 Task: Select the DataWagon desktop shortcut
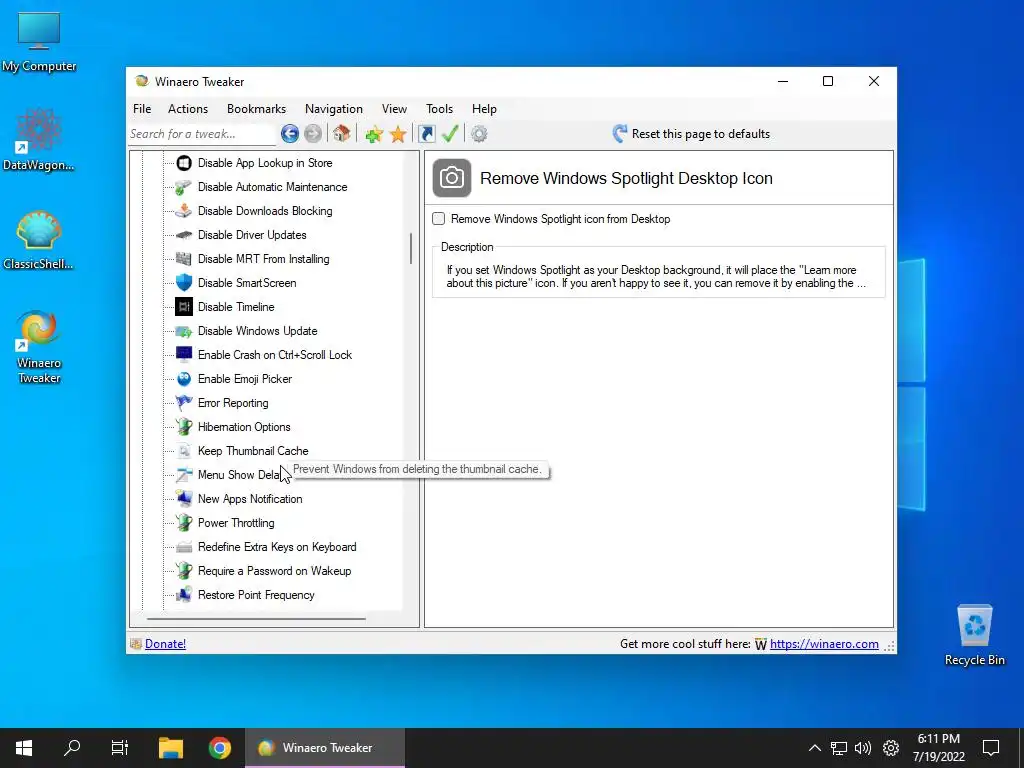tap(39, 140)
